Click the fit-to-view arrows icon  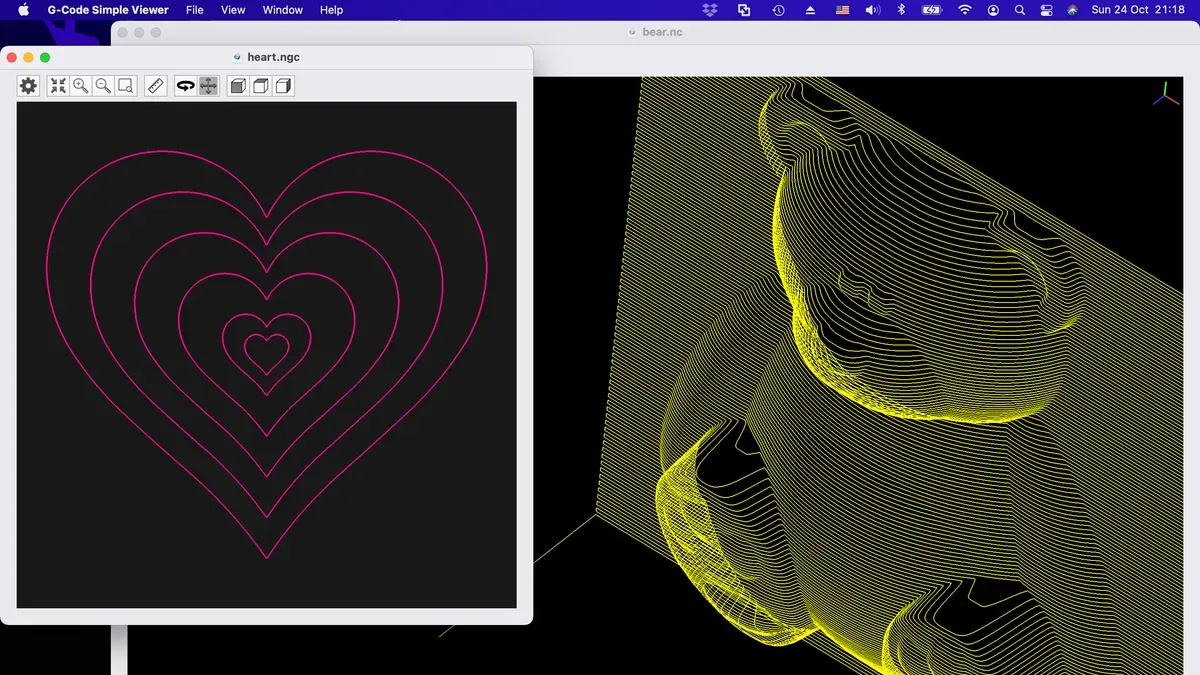(x=58, y=86)
